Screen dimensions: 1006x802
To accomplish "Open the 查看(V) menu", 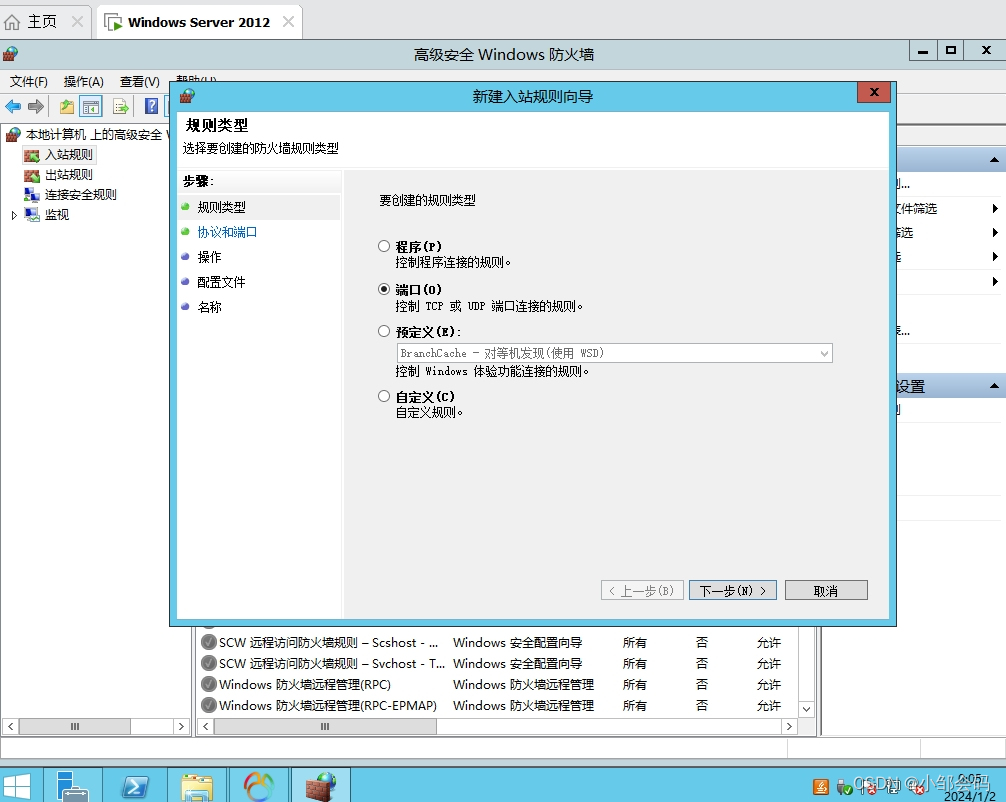I will point(139,81).
